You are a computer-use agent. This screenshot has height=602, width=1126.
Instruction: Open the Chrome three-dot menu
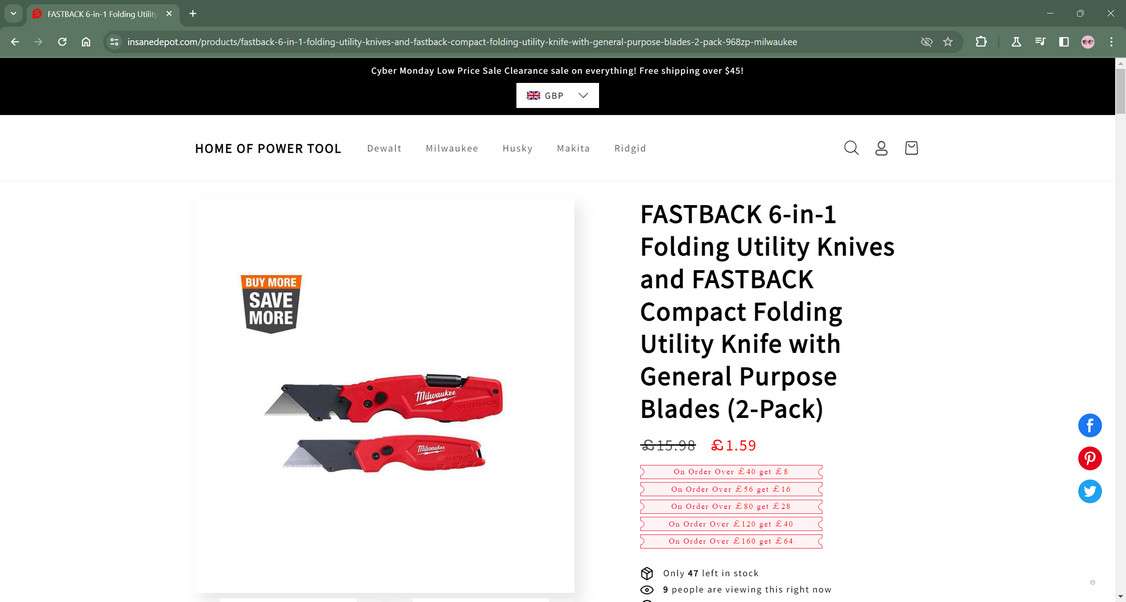(1111, 42)
